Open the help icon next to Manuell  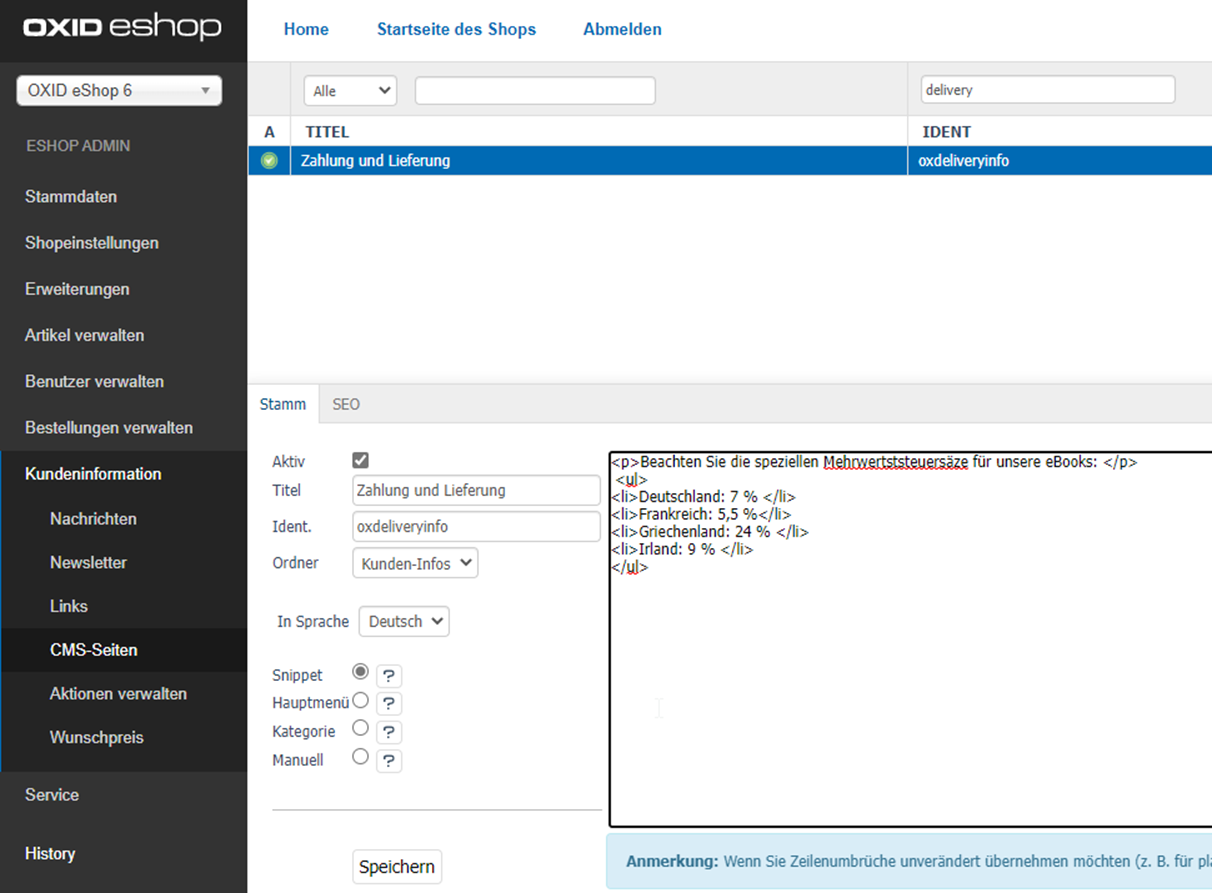pyautogui.click(x=389, y=761)
